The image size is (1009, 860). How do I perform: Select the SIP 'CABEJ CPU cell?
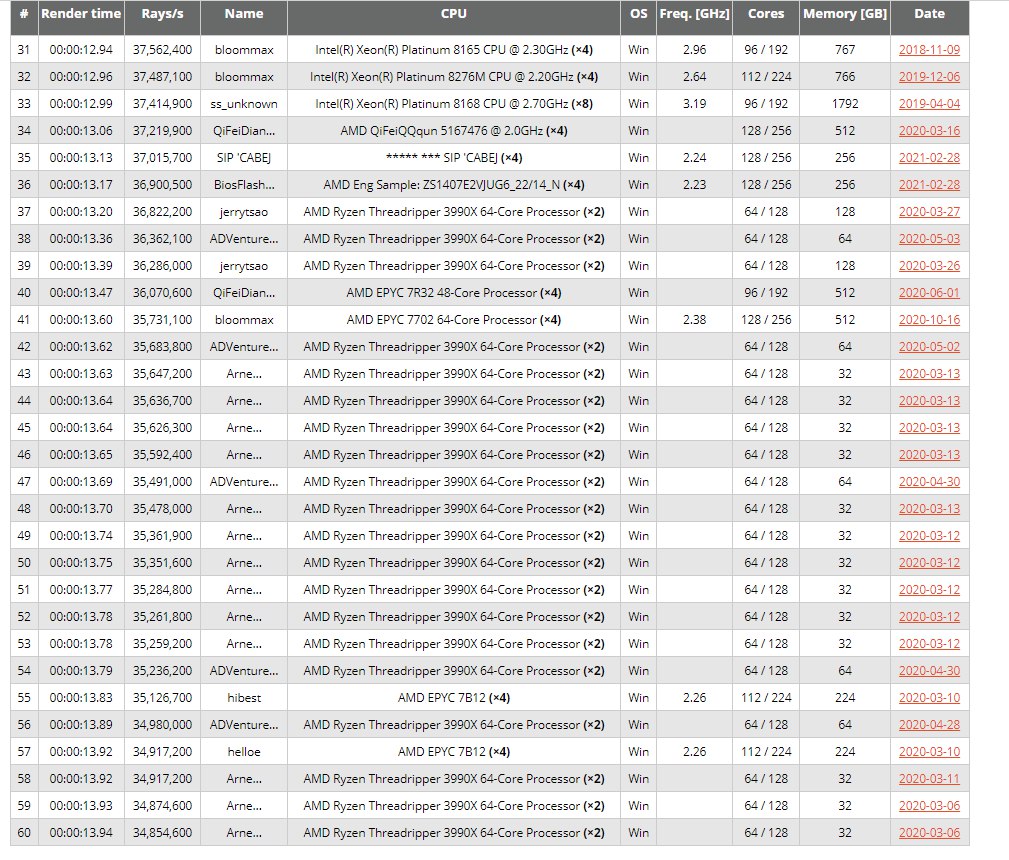(454, 158)
